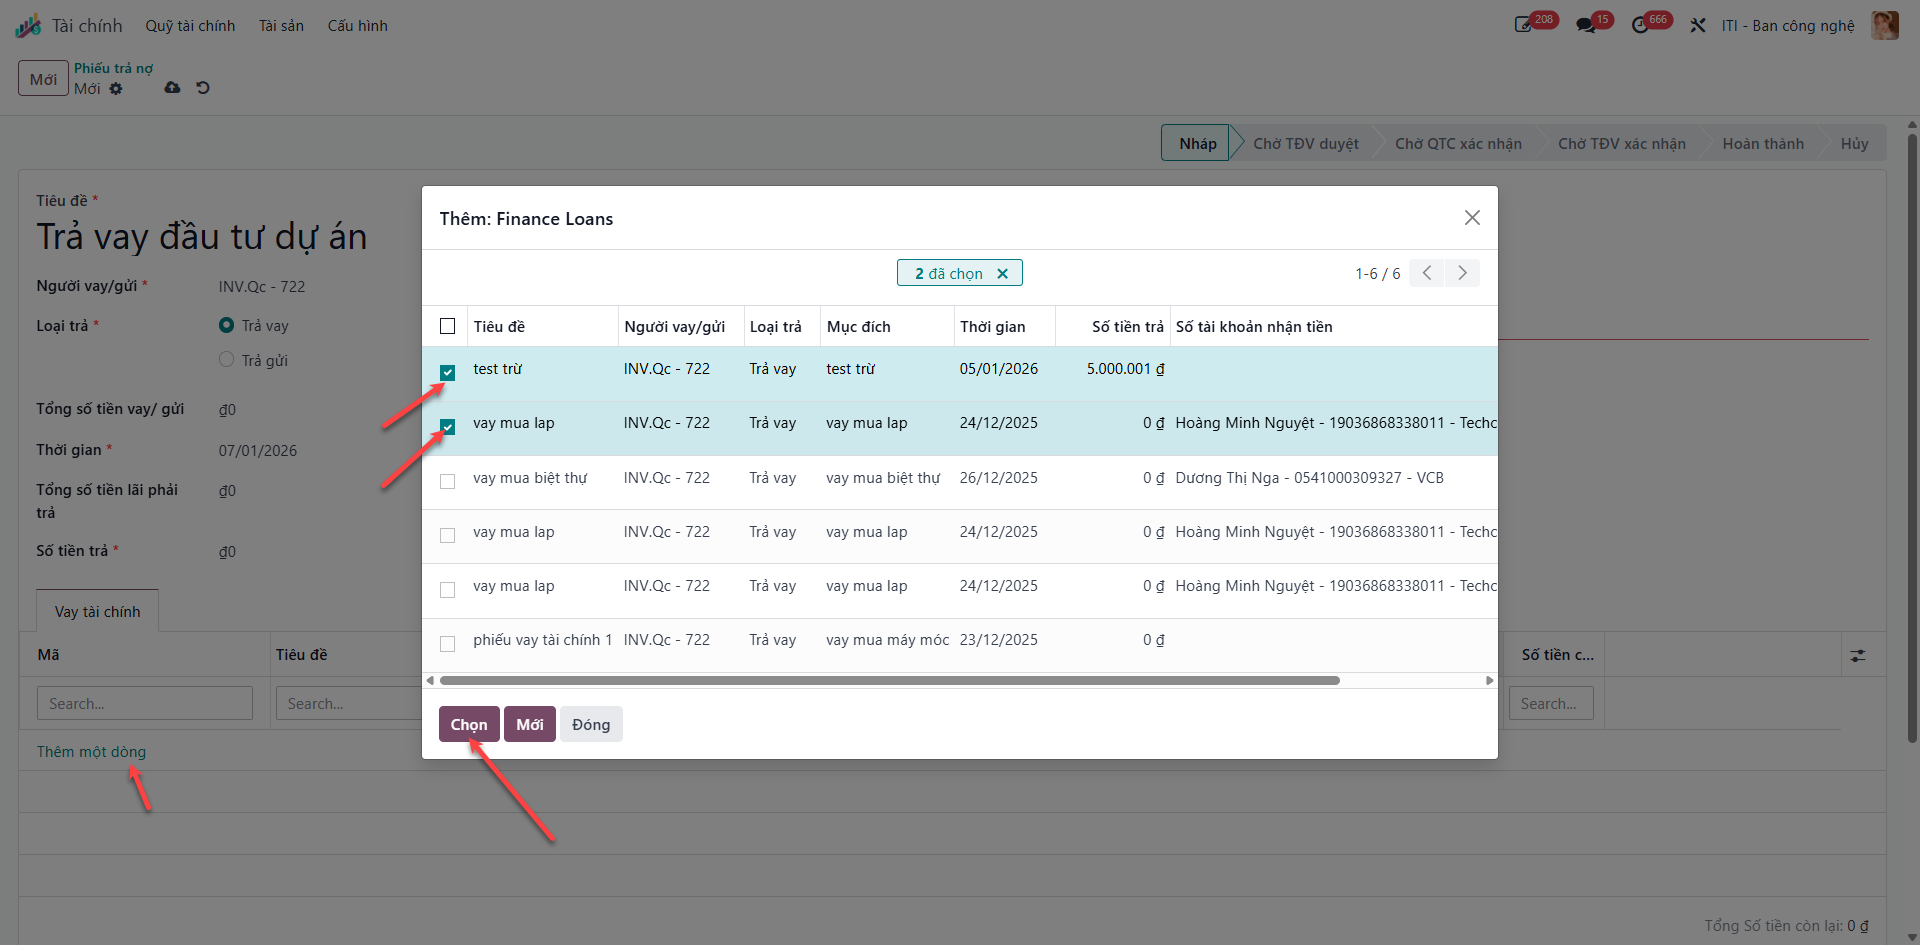This screenshot has height=945, width=1920.
Task: Open the Tài sản menu
Action: pos(281,26)
